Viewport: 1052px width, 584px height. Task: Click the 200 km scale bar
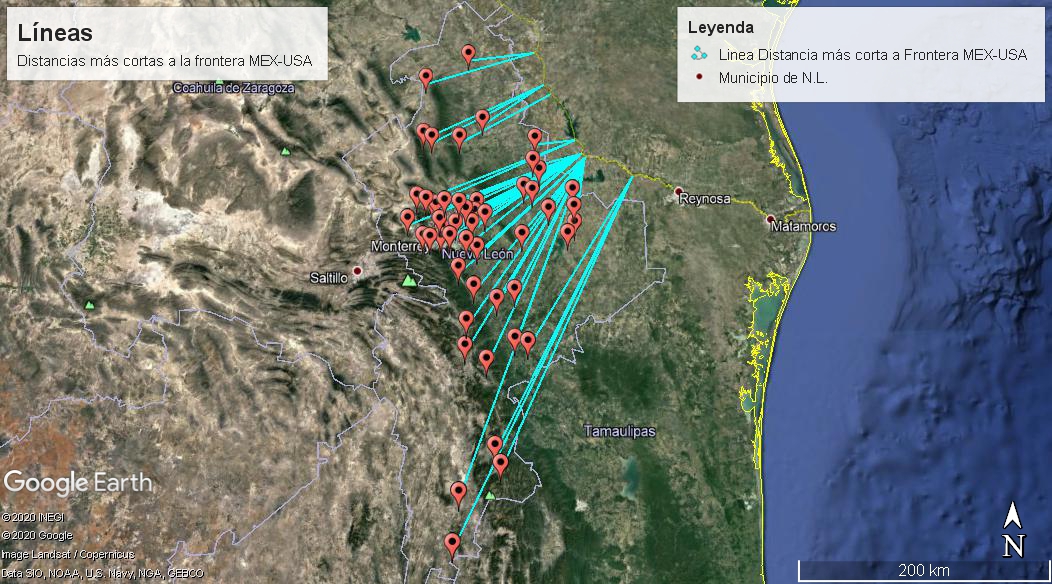coord(922,570)
